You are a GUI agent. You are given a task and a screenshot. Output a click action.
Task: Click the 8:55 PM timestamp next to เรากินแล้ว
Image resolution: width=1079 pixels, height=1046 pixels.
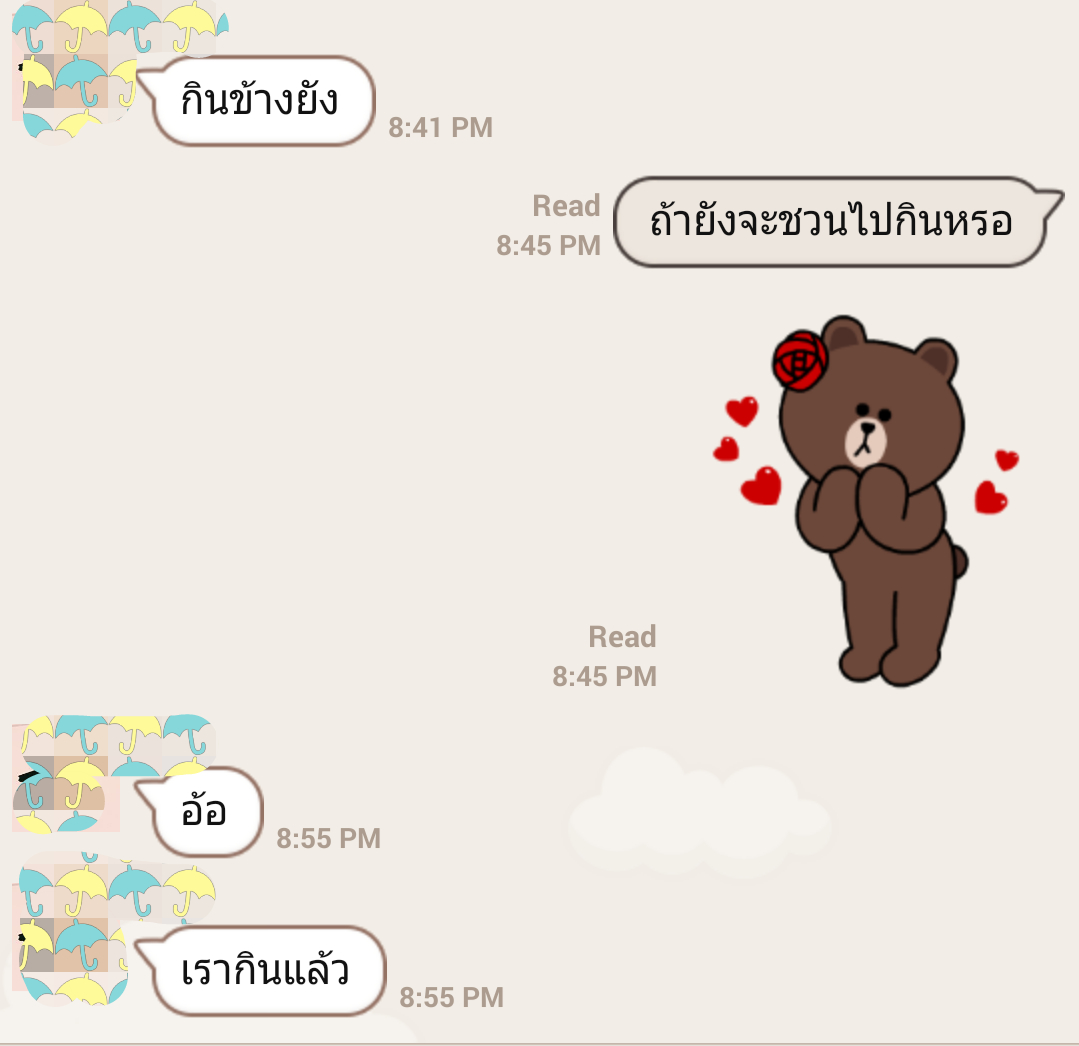[x=451, y=998]
